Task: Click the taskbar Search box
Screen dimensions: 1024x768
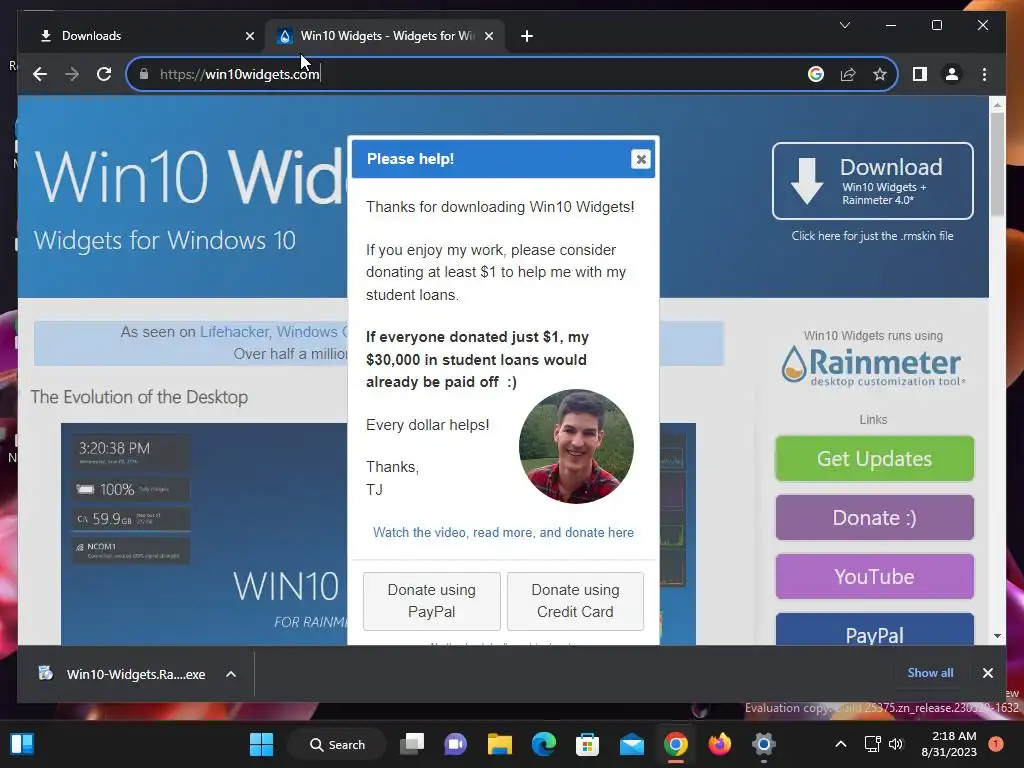Action: coord(337,744)
